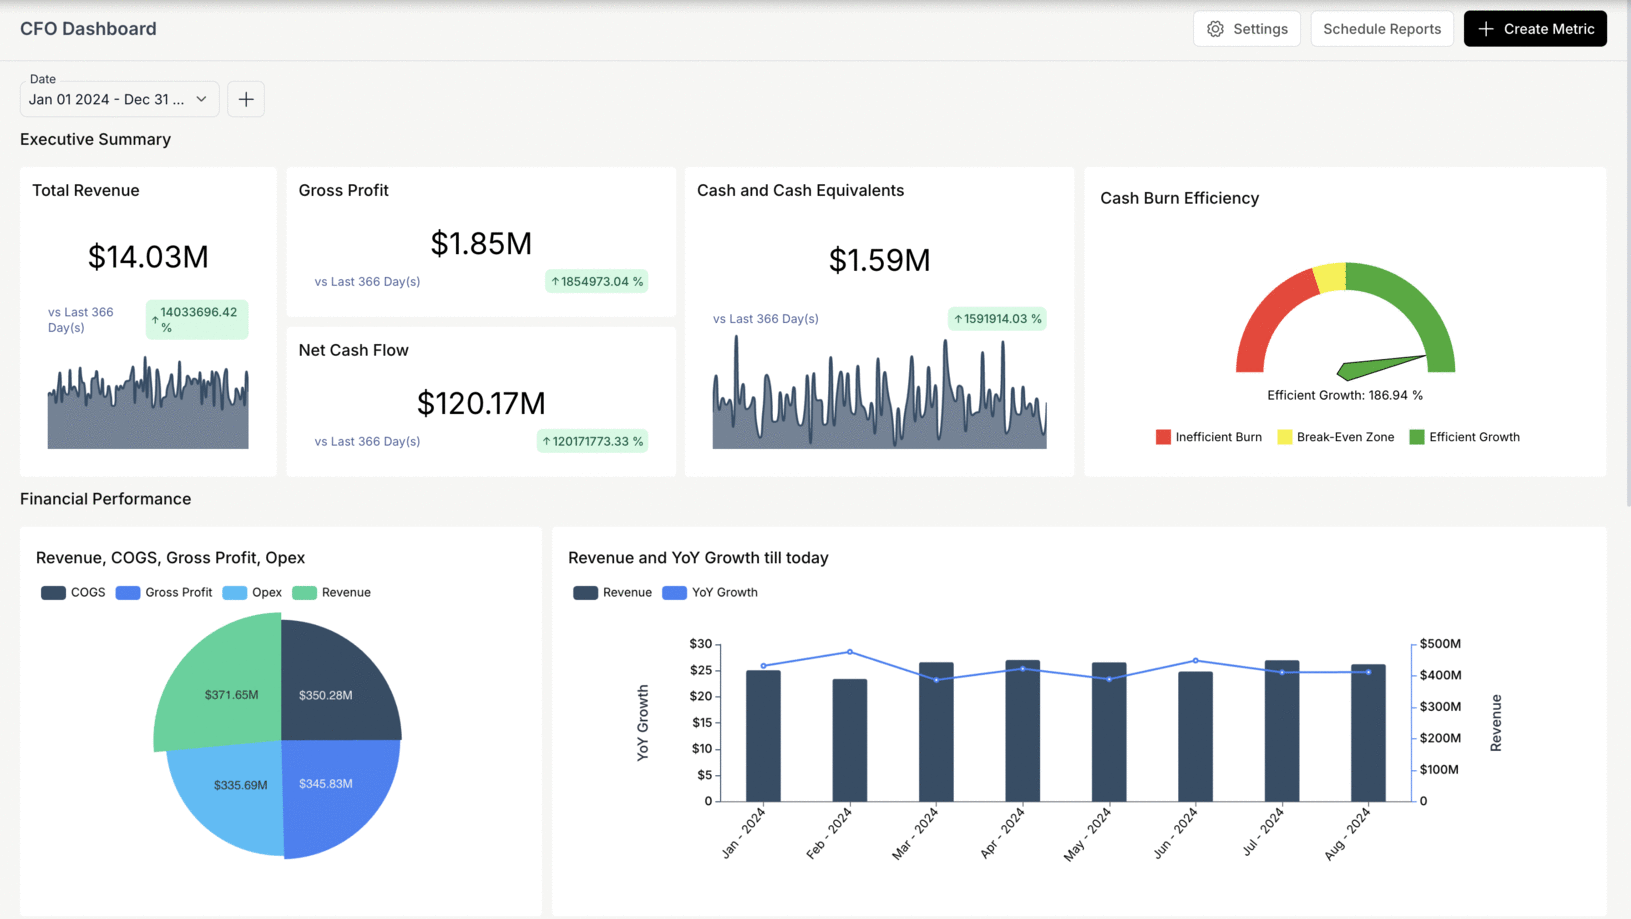Click the 14033696.42 % change badge
1631x919 pixels.
pos(197,320)
